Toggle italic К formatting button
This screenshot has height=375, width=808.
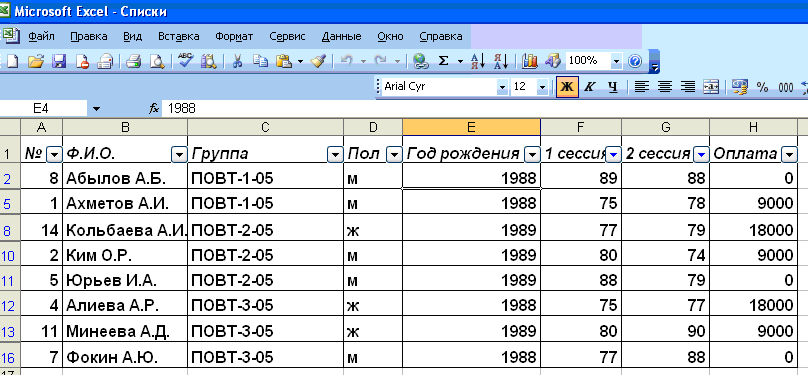point(589,87)
